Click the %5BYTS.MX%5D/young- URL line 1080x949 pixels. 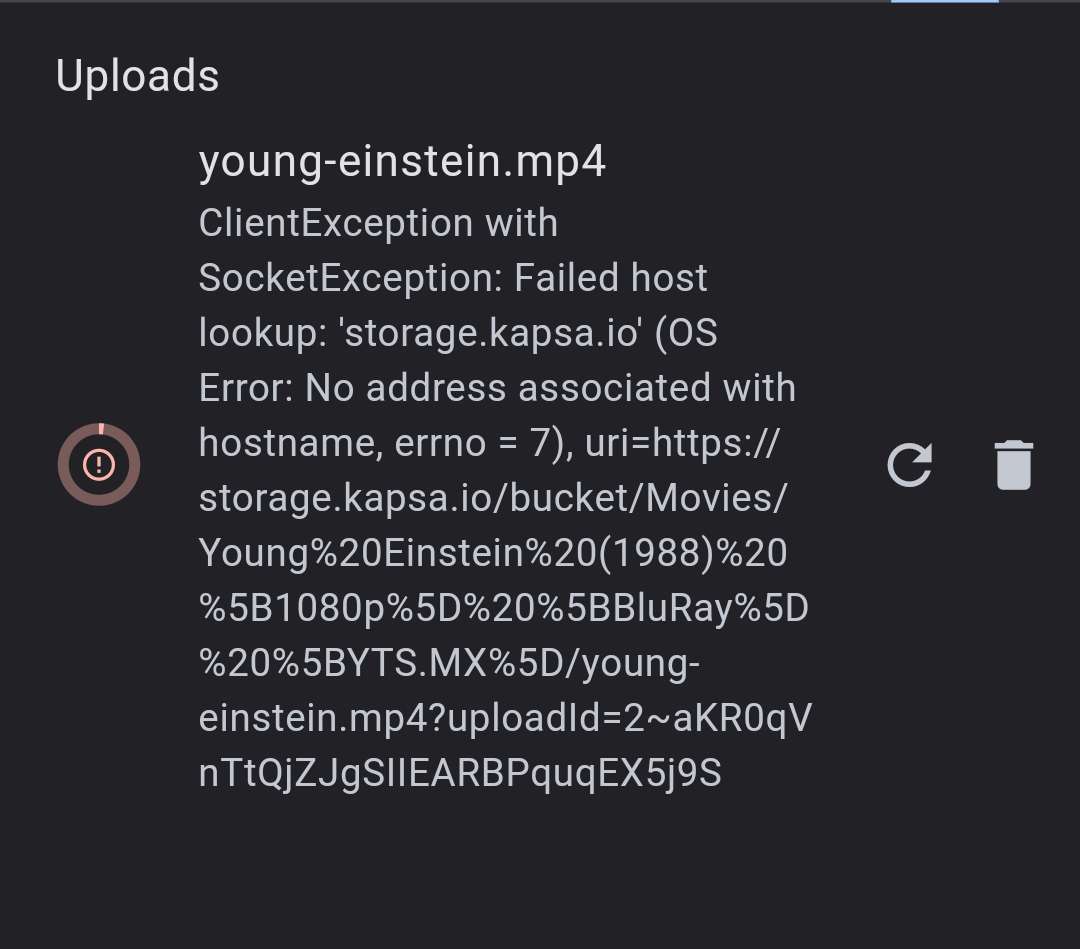(449, 663)
